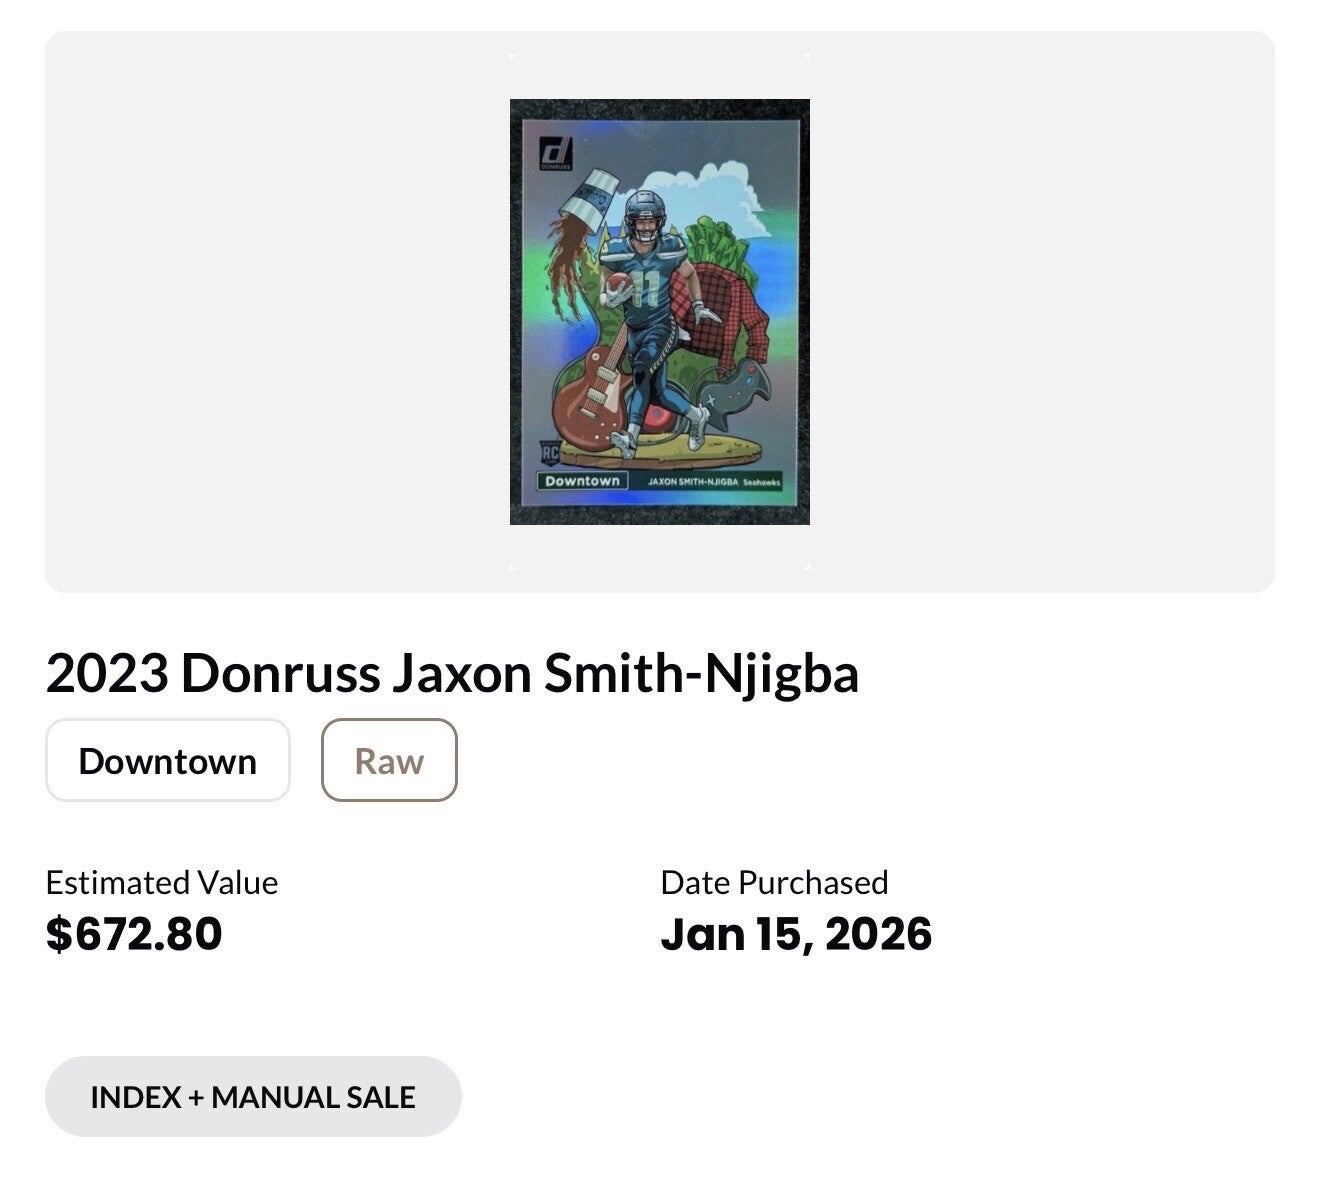Click the green Downtown label on the card
The image size is (1320, 1188).
583,481
